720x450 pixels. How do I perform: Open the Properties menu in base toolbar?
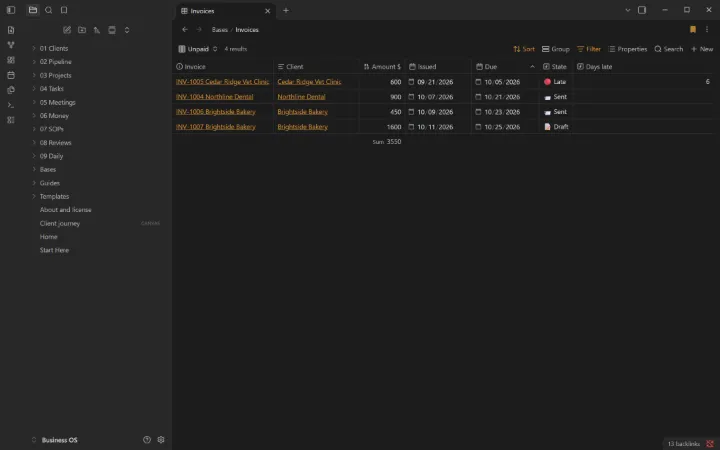(x=627, y=49)
